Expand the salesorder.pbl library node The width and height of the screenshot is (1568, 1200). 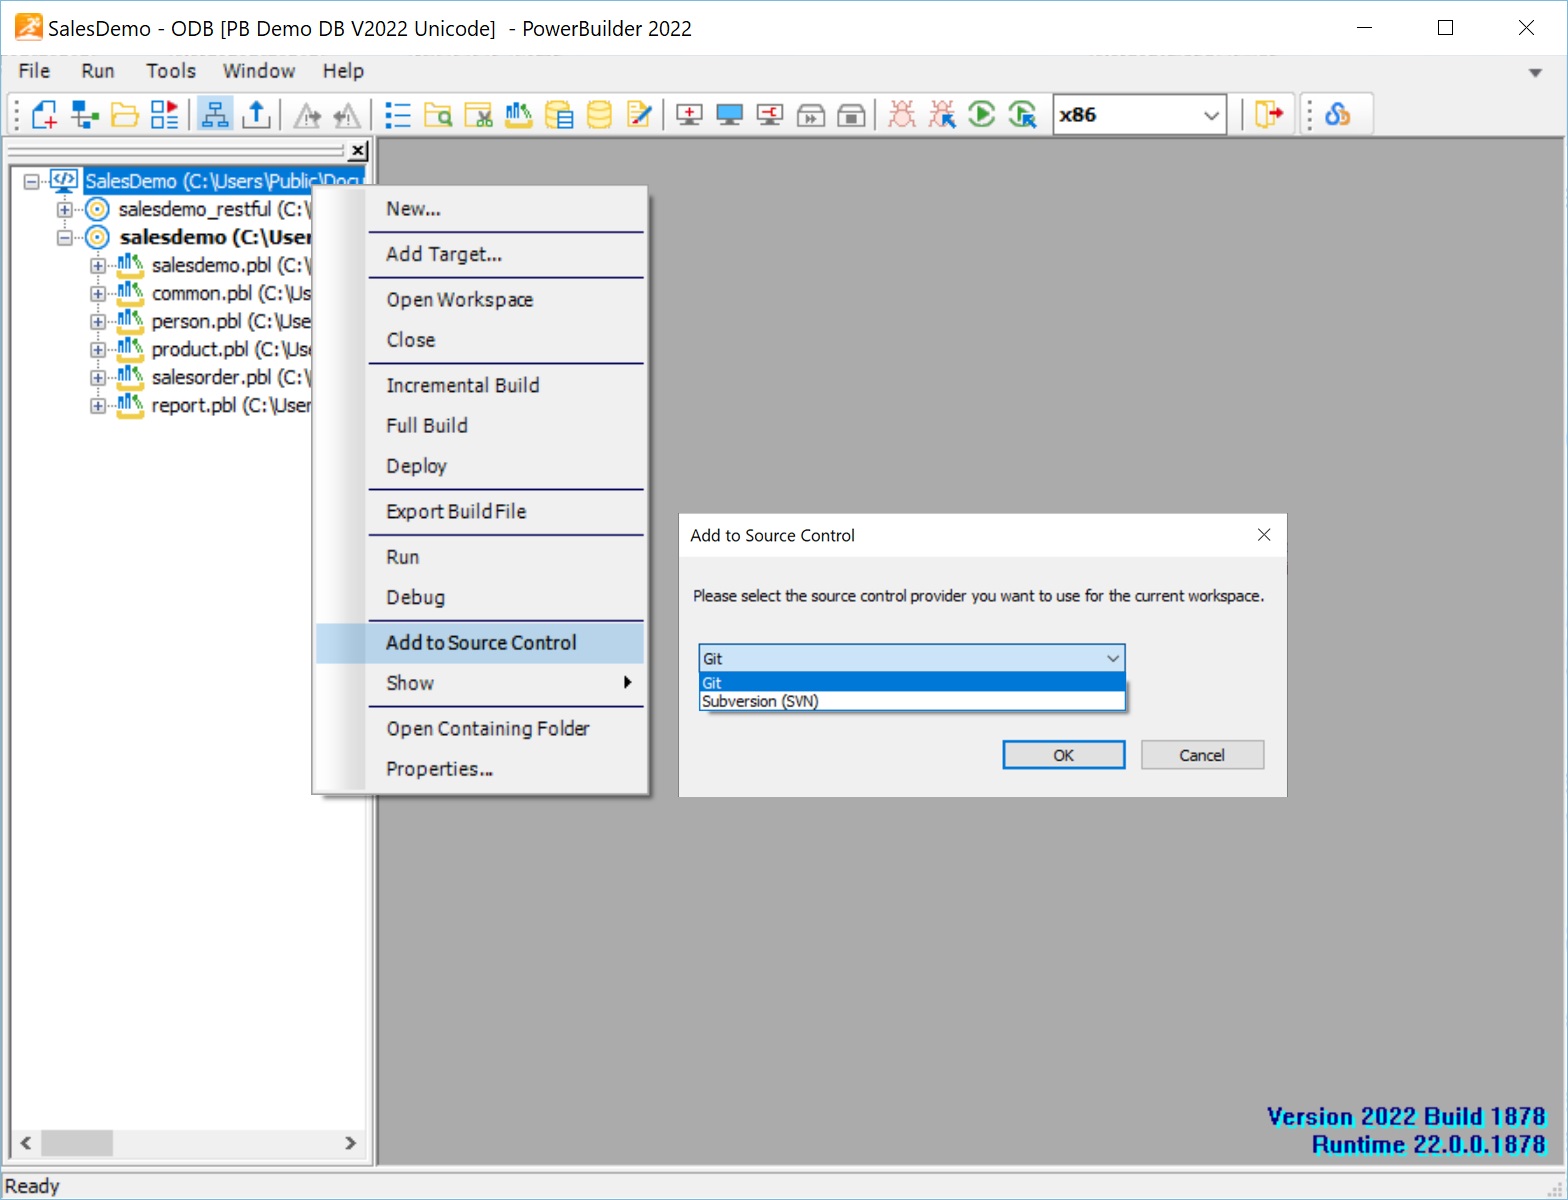tap(97, 378)
